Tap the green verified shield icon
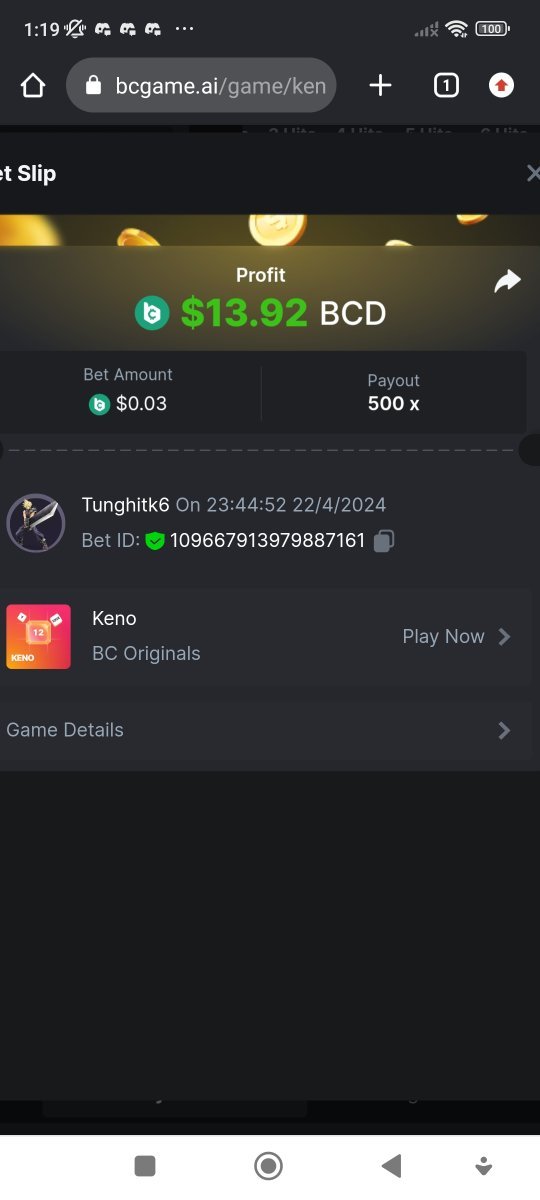The image size is (540, 1200). click(x=154, y=541)
